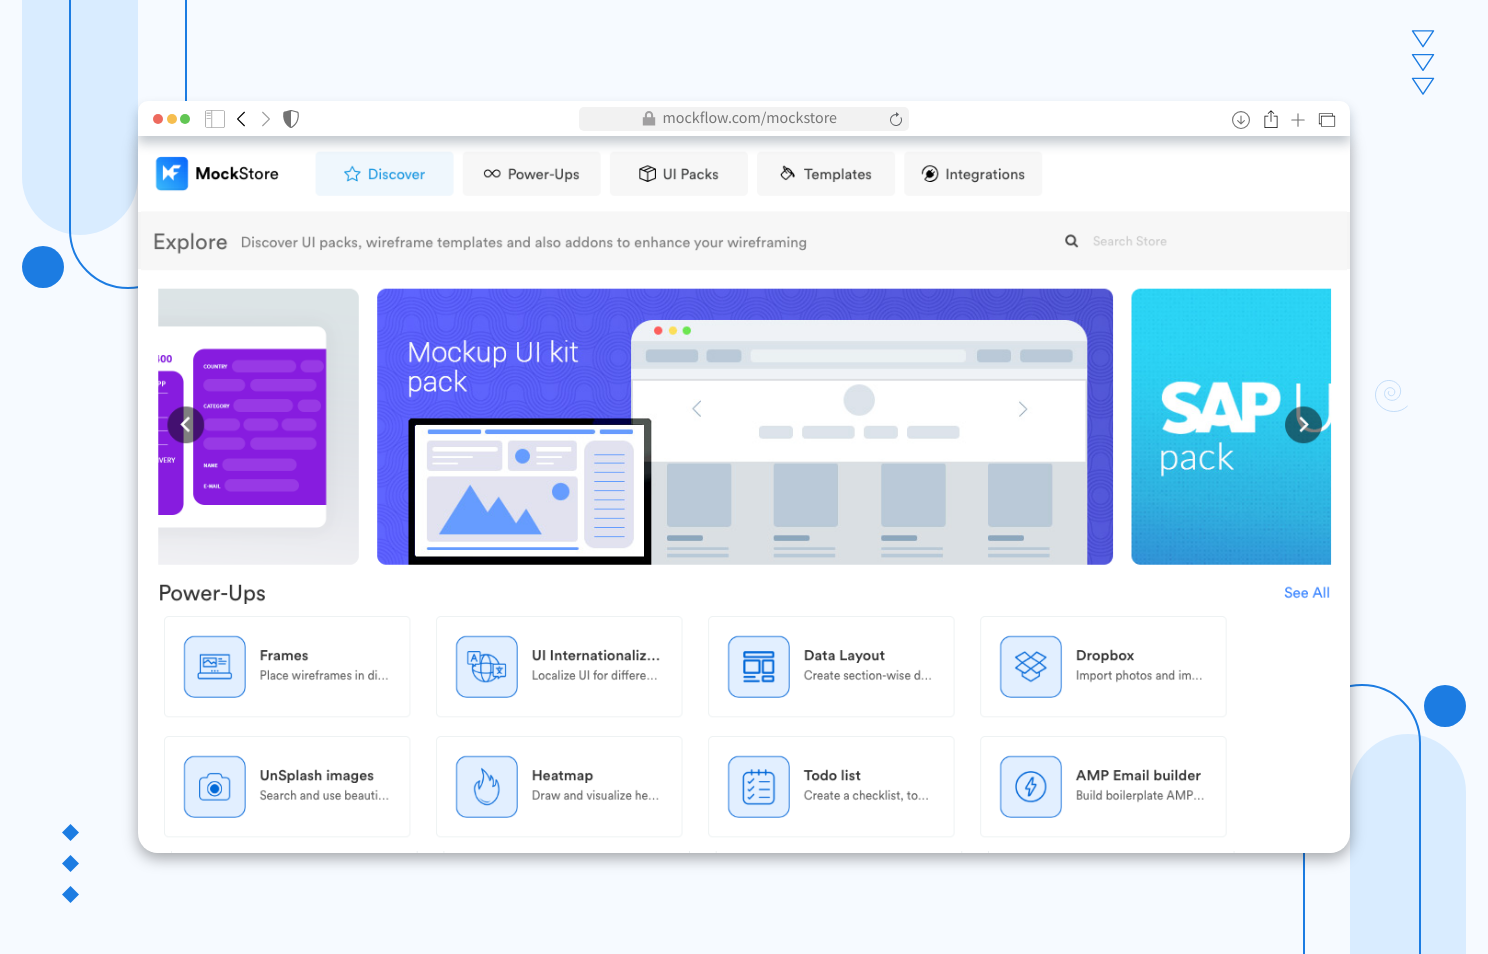The image size is (1488, 954).
Task: Click "Draw and visualize he..." description
Action: coord(595,796)
